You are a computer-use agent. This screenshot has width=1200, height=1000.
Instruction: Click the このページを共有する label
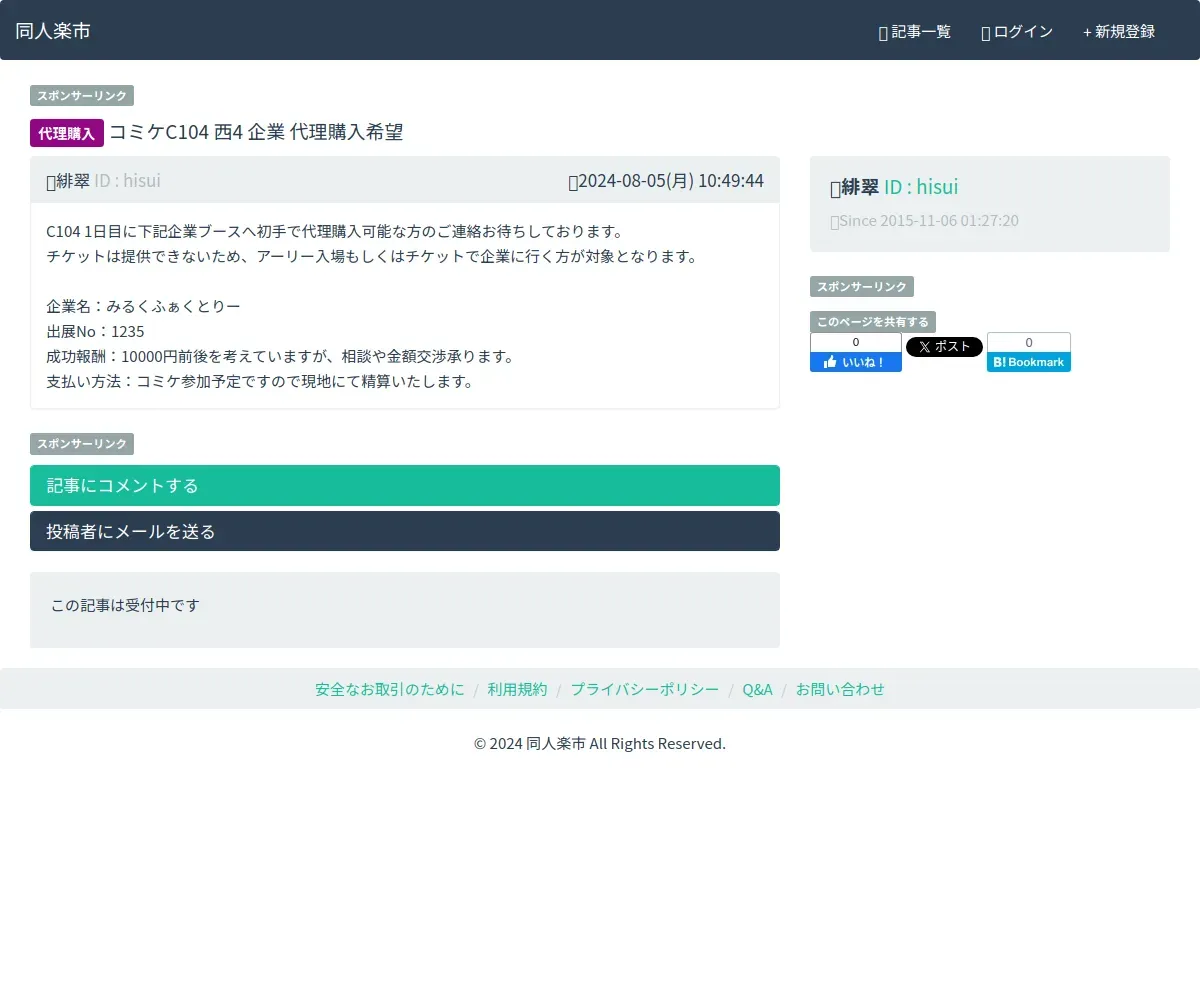click(873, 322)
